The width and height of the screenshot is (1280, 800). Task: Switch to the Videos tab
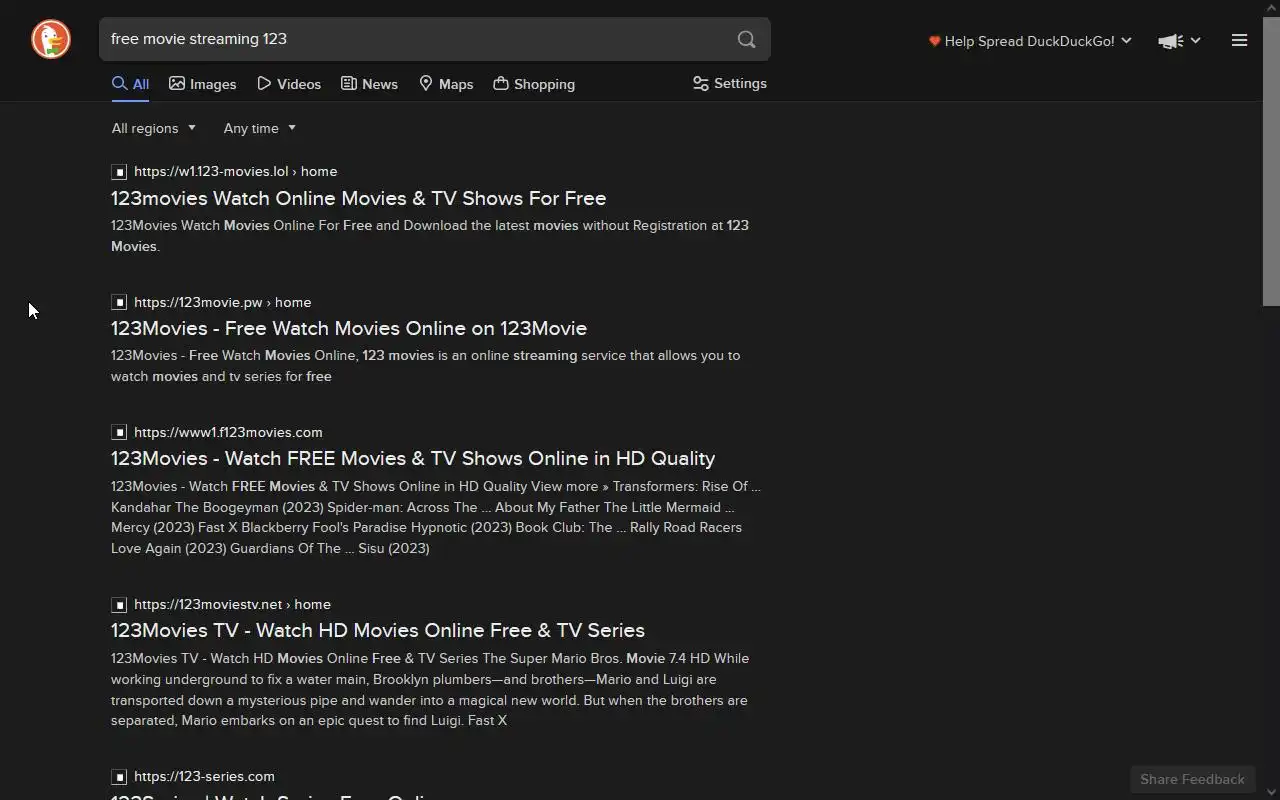pos(289,84)
